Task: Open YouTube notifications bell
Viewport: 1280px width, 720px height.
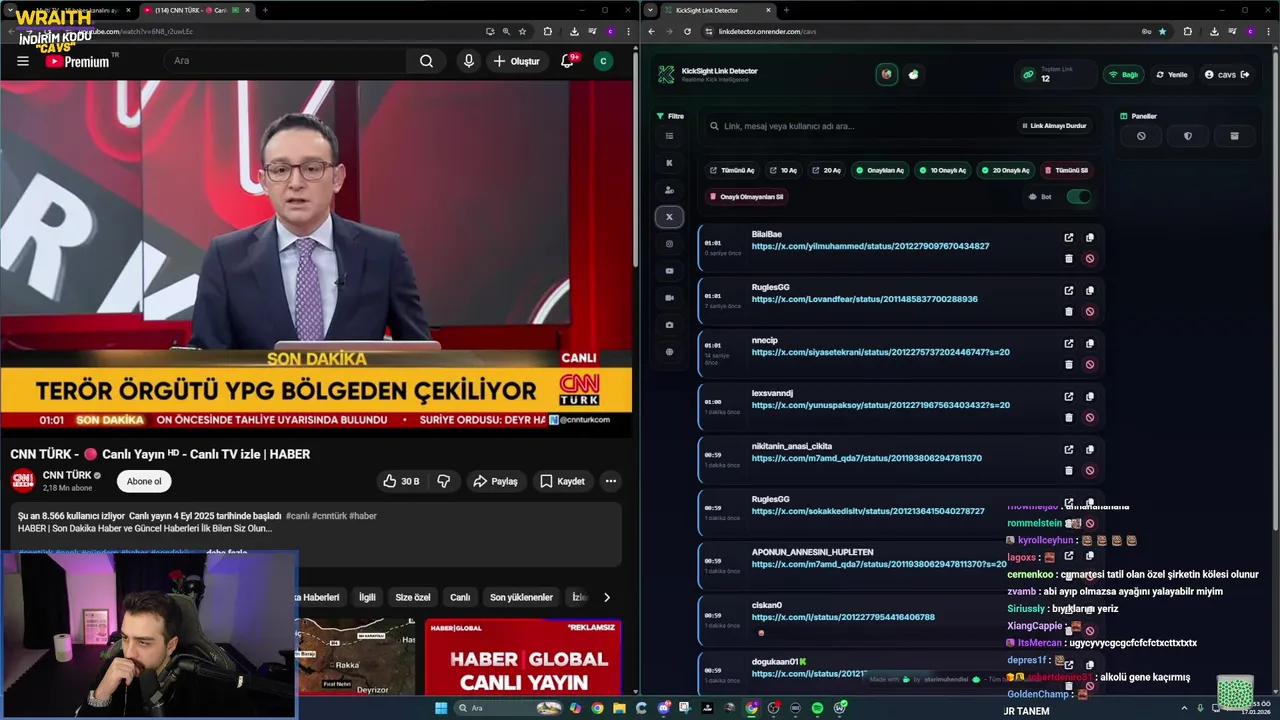Action: (x=567, y=61)
